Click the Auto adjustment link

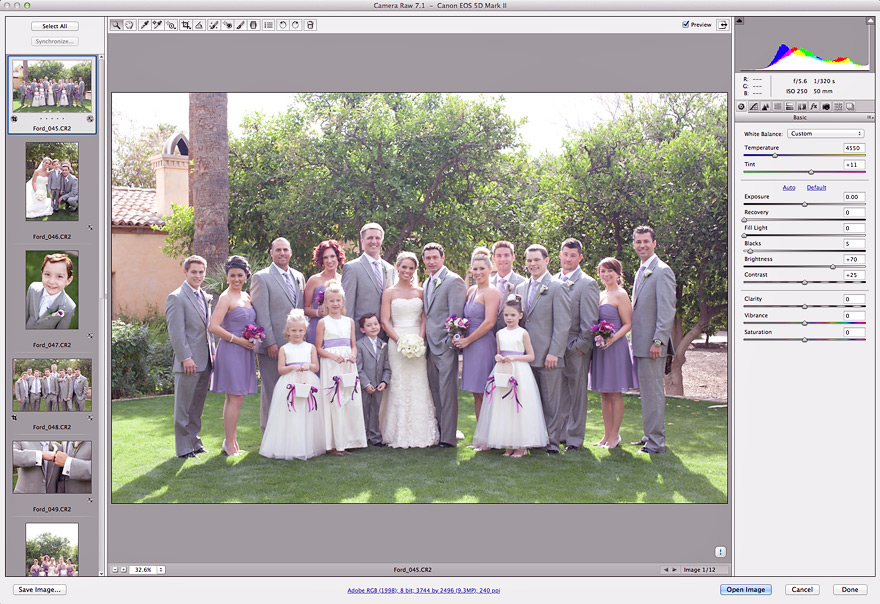tap(789, 188)
